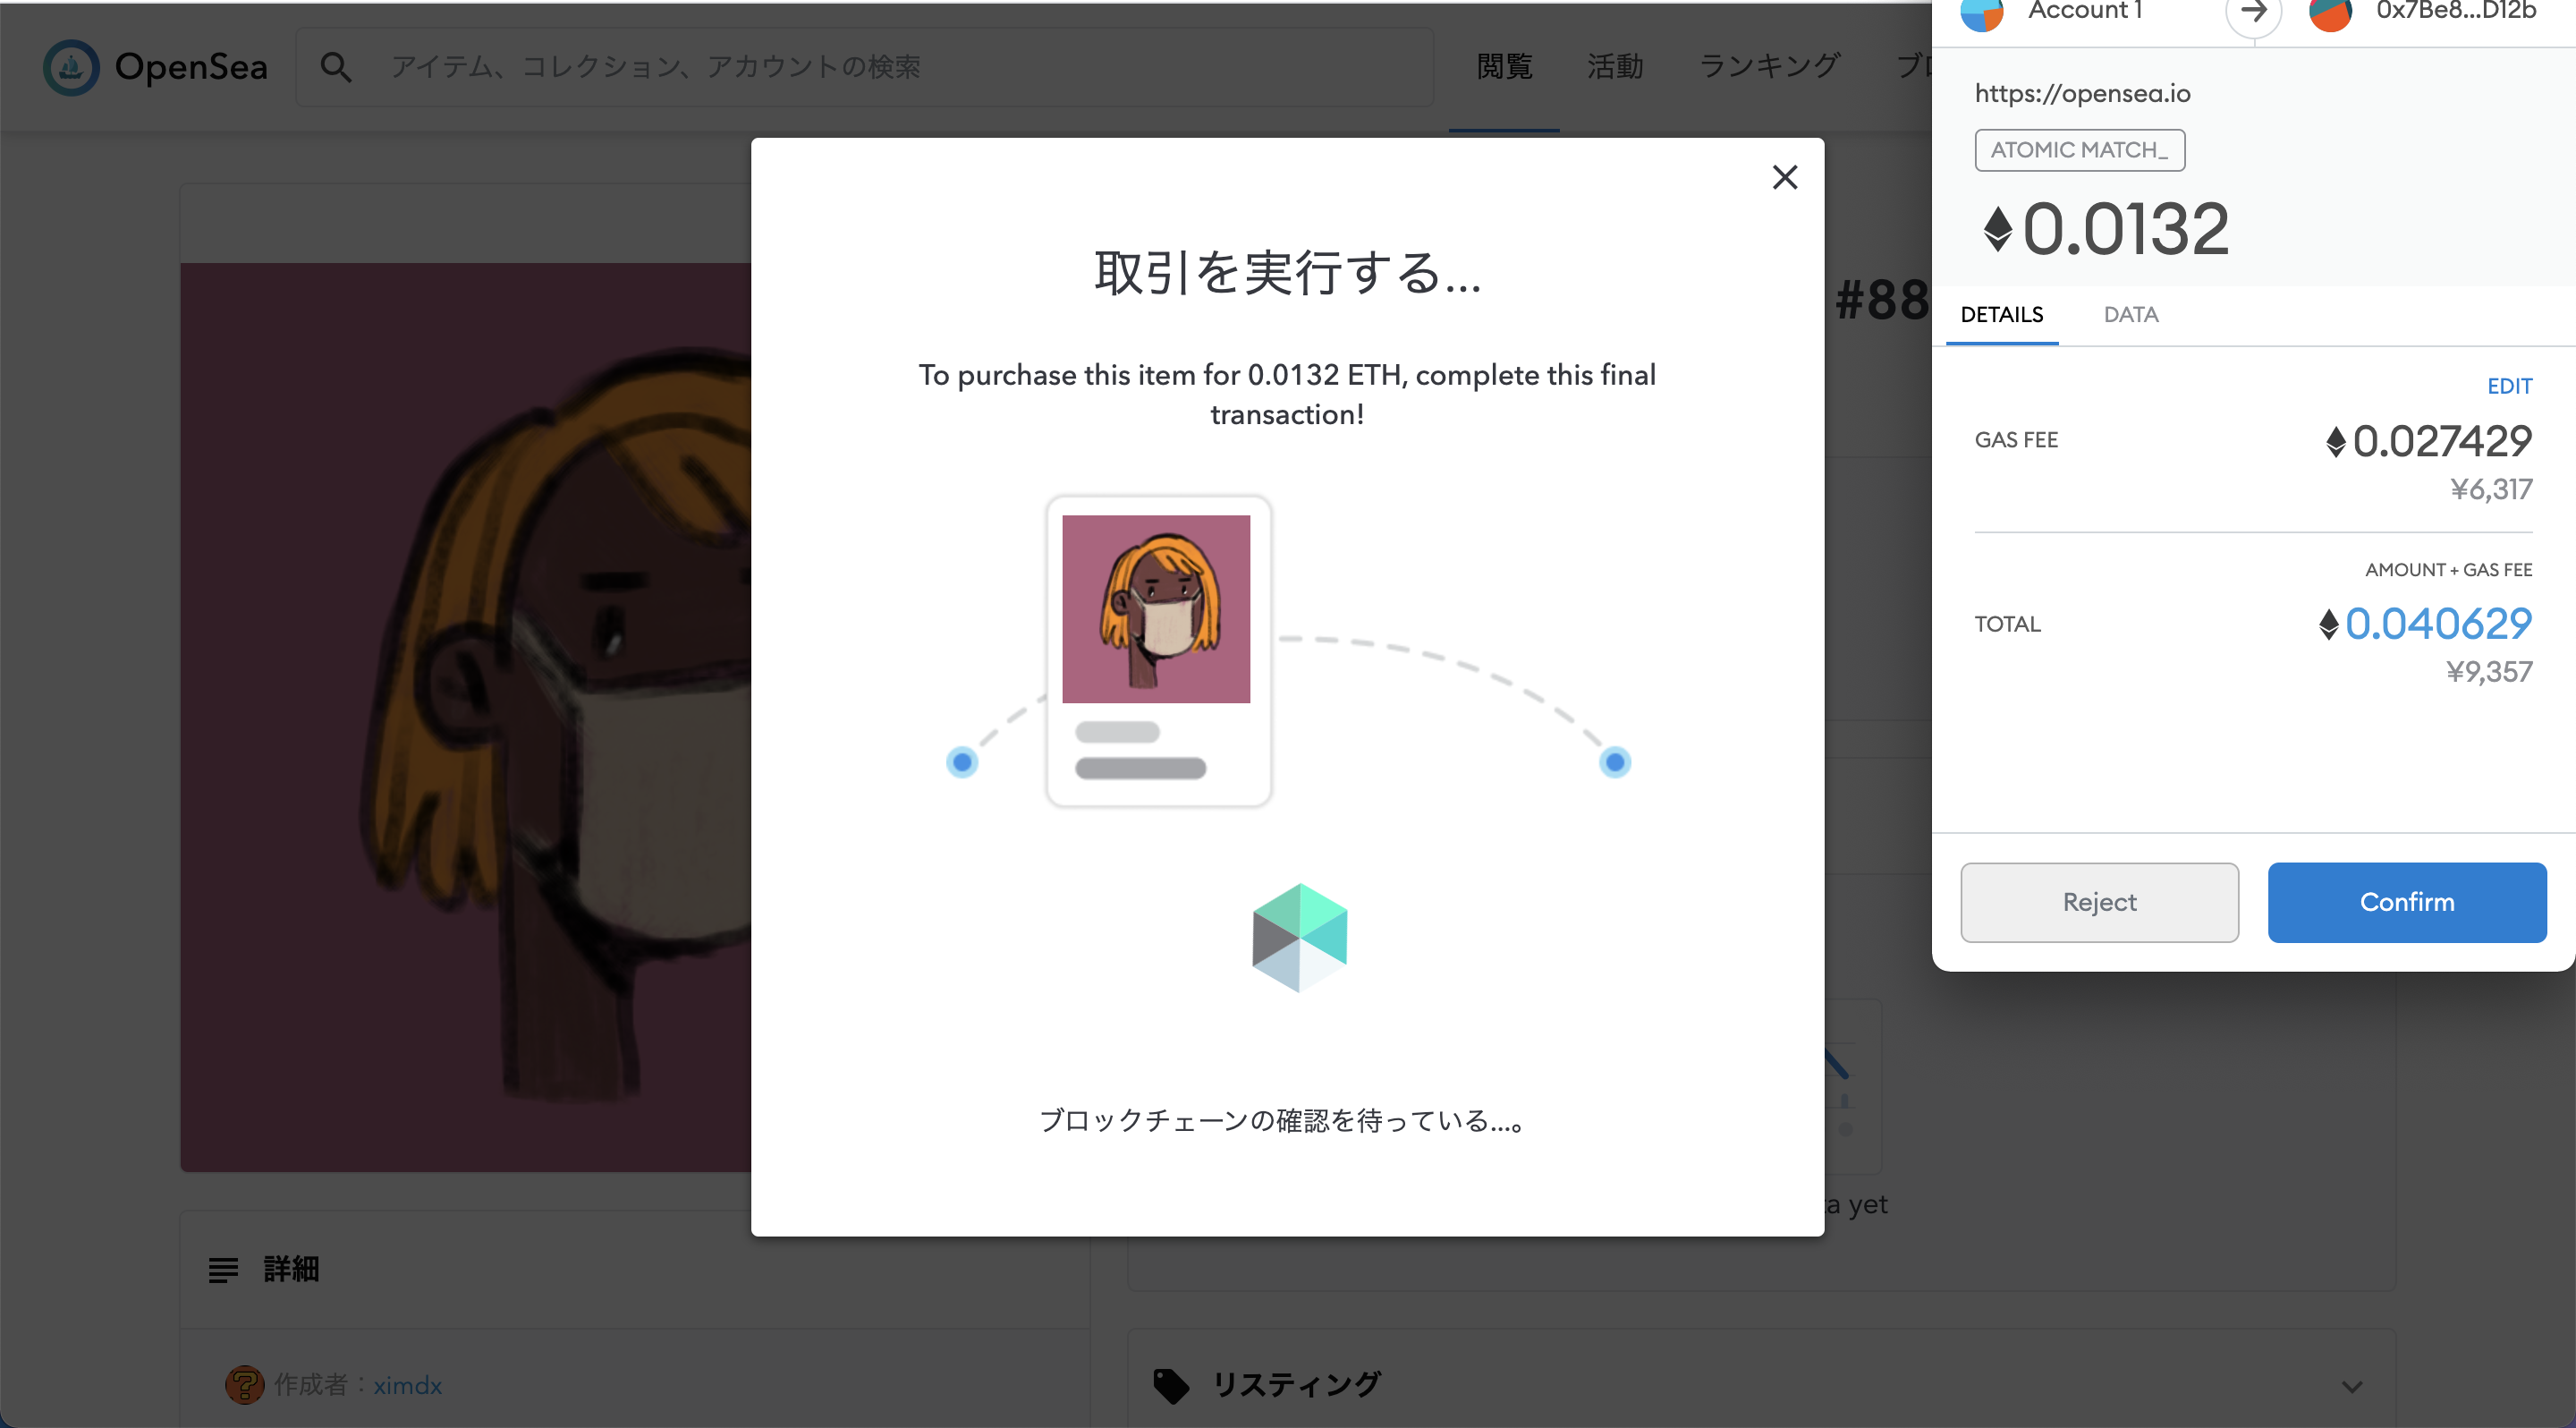
Task: Click the listings tag icon
Action: click(x=1170, y=1385)
